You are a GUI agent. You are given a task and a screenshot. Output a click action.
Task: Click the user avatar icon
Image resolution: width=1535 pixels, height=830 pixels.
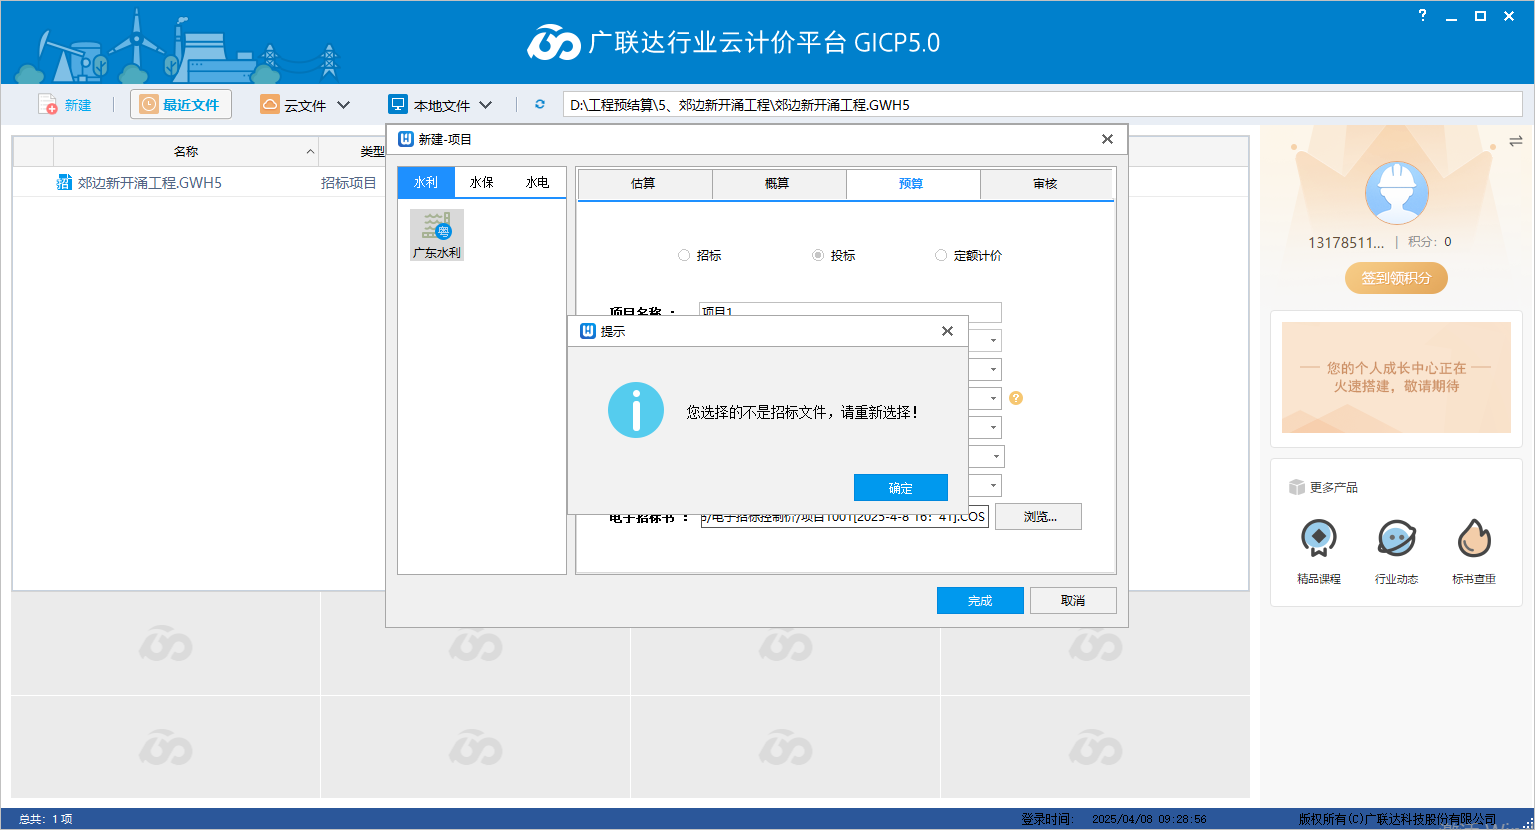coord(1397,193)
